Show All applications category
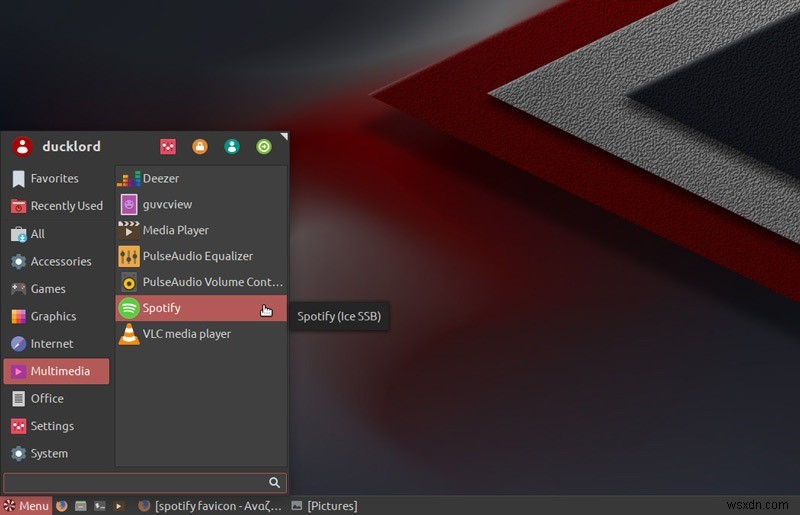The image size is (800, 515). tap(56, 234)
